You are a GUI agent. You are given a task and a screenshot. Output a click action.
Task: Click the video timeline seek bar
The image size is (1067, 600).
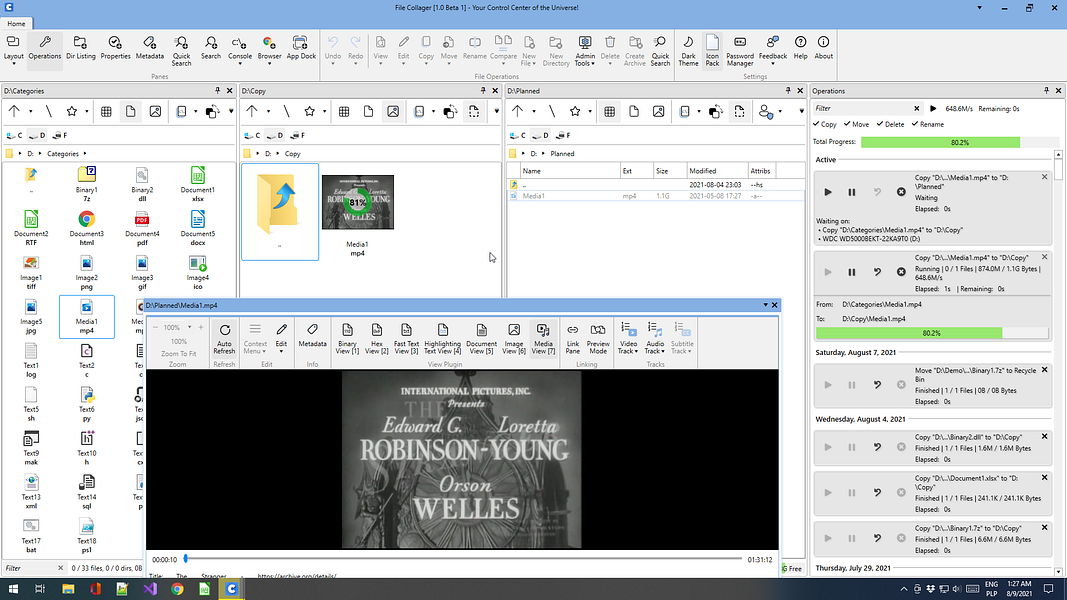coord(460,559)
